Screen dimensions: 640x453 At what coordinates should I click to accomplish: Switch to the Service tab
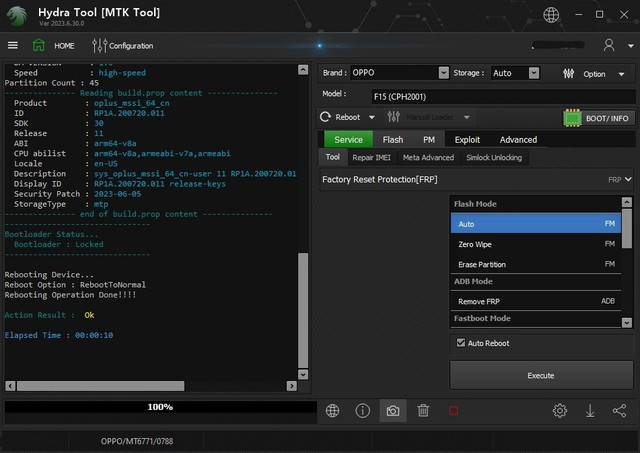pyautogui.click(x=348, y=140)
